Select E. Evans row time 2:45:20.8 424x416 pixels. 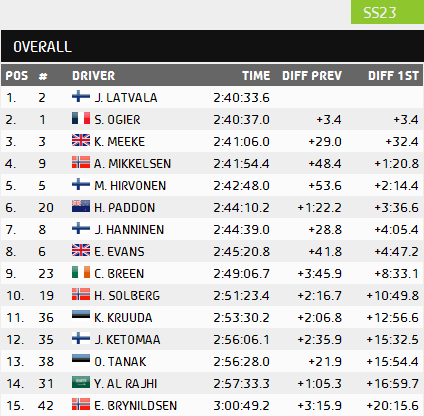241,252
